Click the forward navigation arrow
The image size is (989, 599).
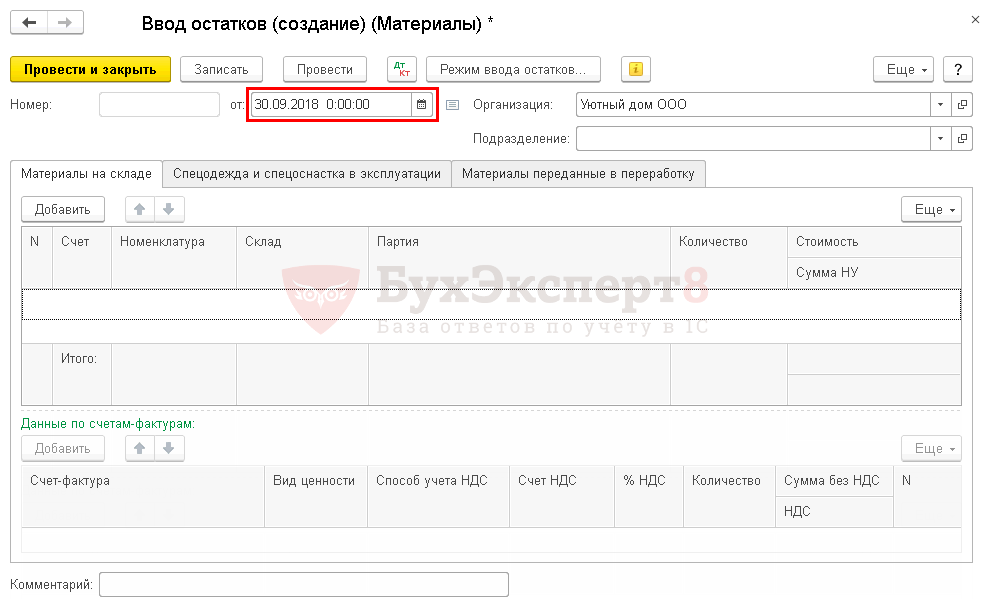pyautogui.click(x=65, y=22)
